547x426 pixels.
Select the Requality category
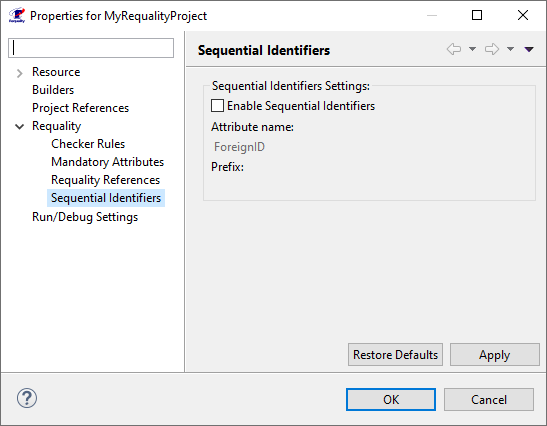pos(57,126)
